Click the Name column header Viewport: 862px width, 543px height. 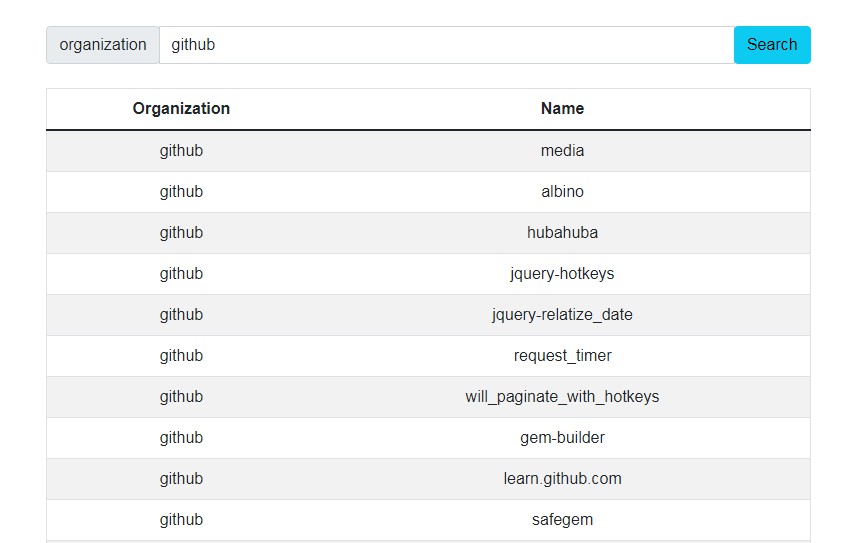[x=562, y=109]
